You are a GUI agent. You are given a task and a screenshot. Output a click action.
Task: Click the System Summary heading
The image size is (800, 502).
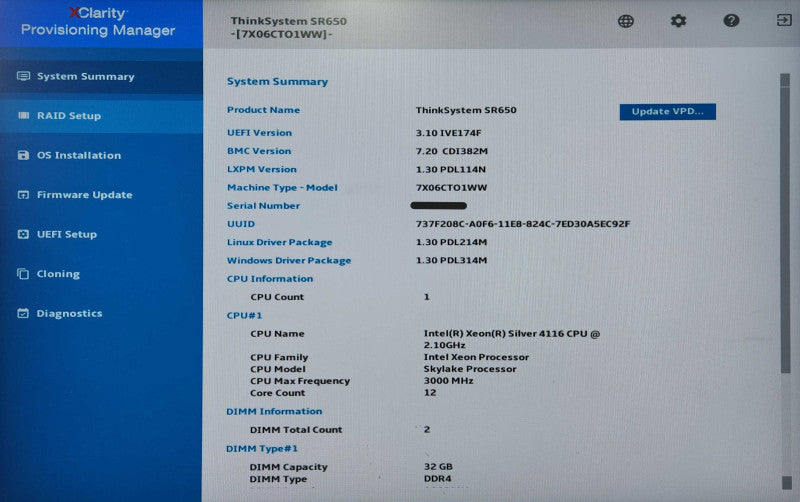pos(277,82)
